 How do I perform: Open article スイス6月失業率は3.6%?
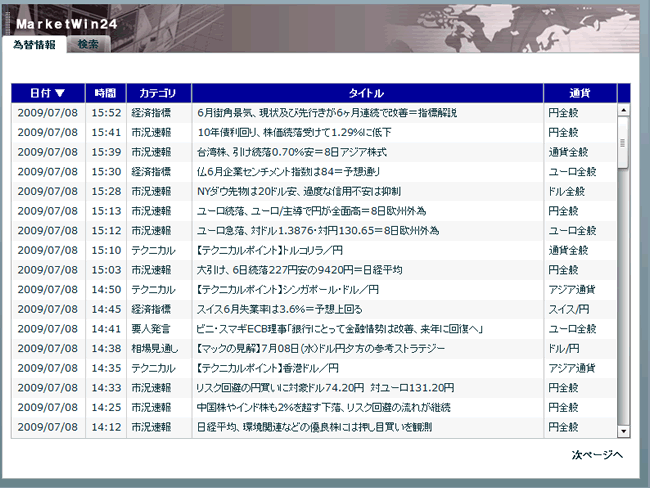(280, 309)
